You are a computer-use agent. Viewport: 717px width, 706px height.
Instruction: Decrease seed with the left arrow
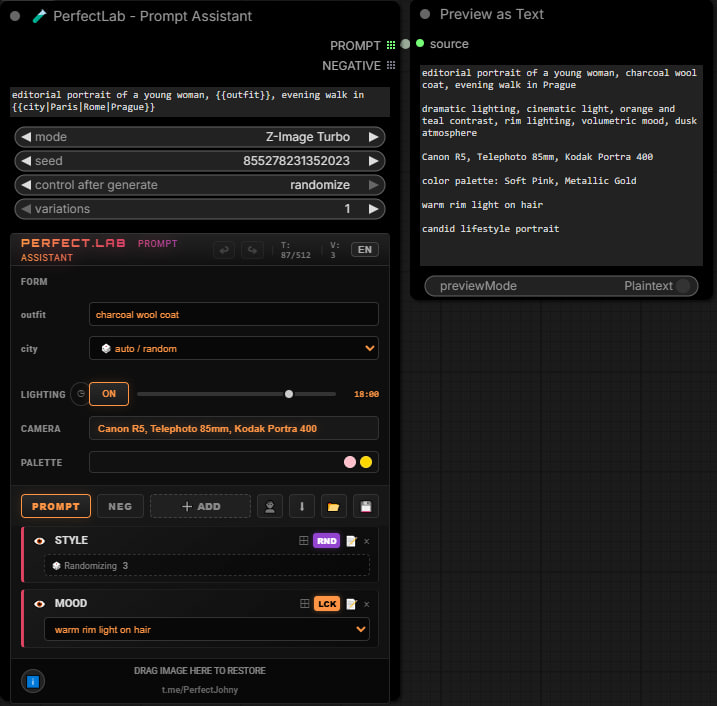pyautogui.click(x=27, y=161)
